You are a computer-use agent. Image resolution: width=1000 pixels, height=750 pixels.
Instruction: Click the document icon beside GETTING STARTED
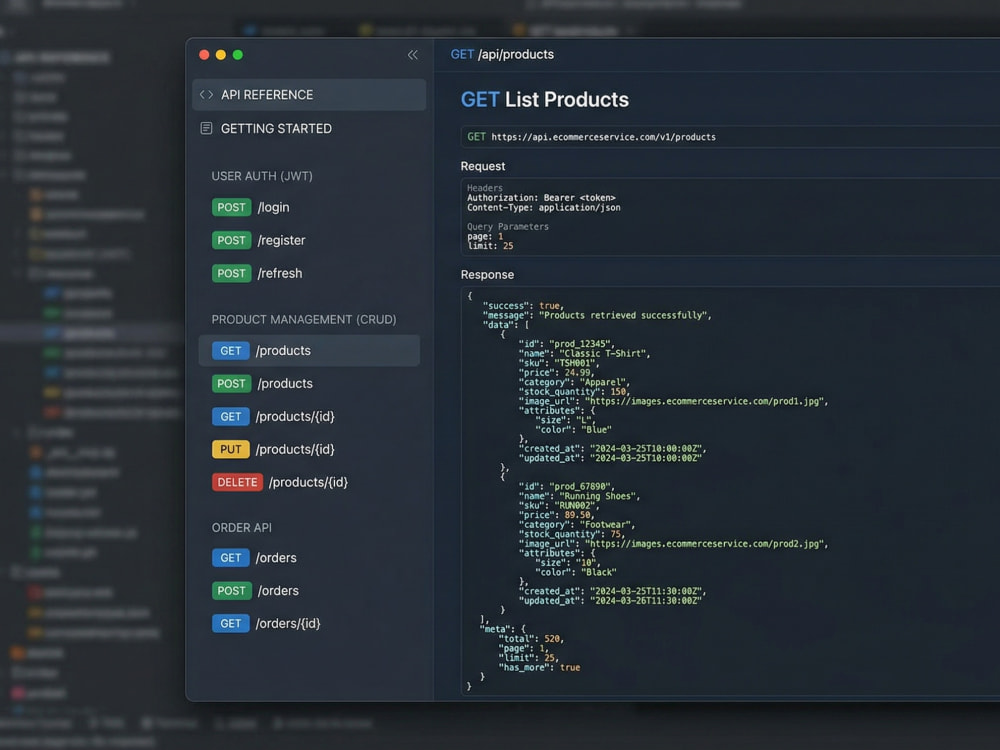point(206,128)
